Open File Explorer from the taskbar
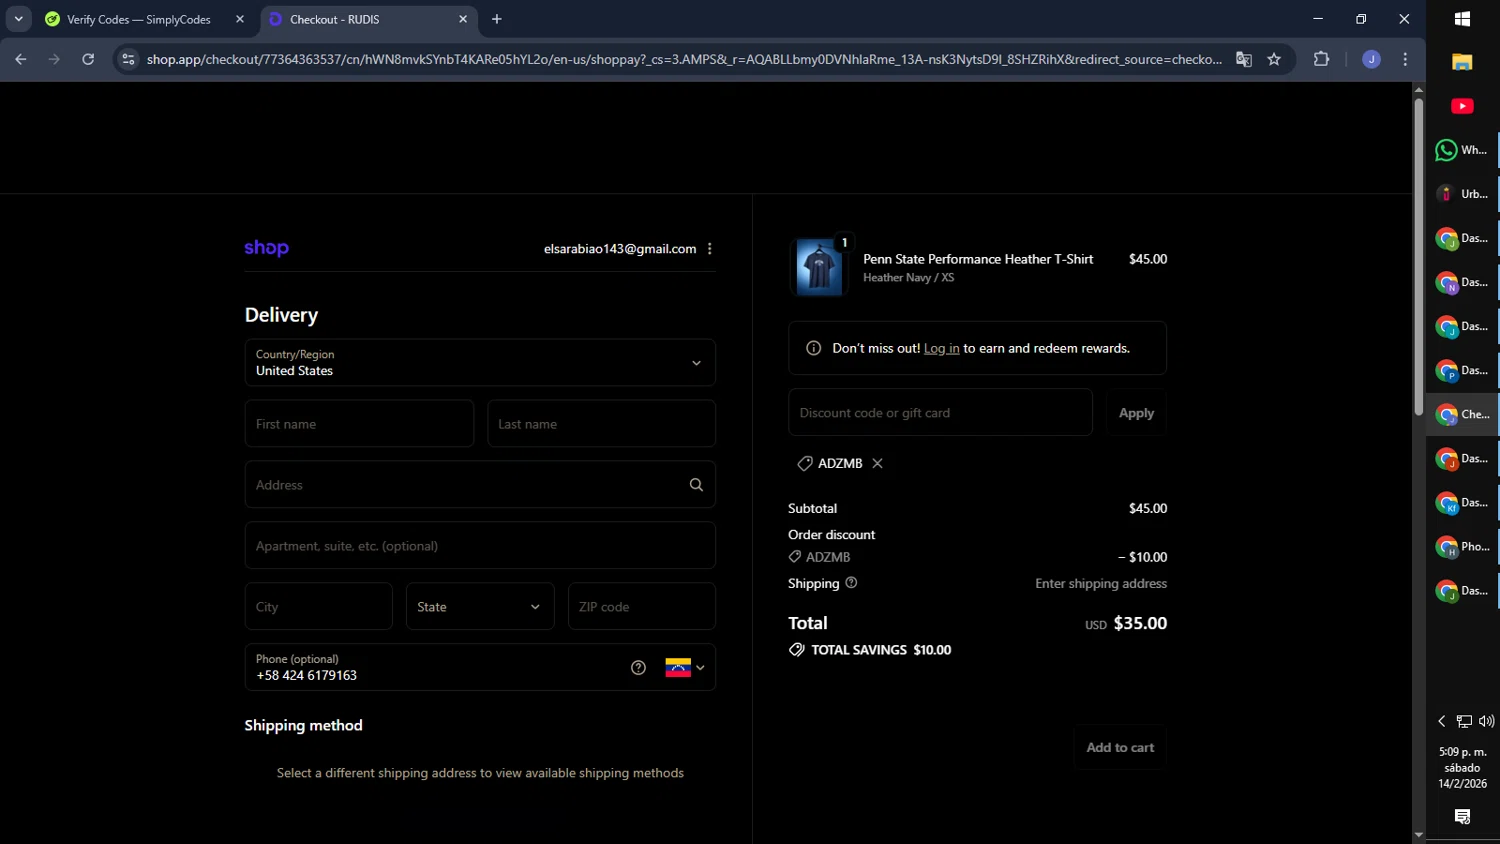The height and width of the screenshot is (844, 1500). (1462, 62)
